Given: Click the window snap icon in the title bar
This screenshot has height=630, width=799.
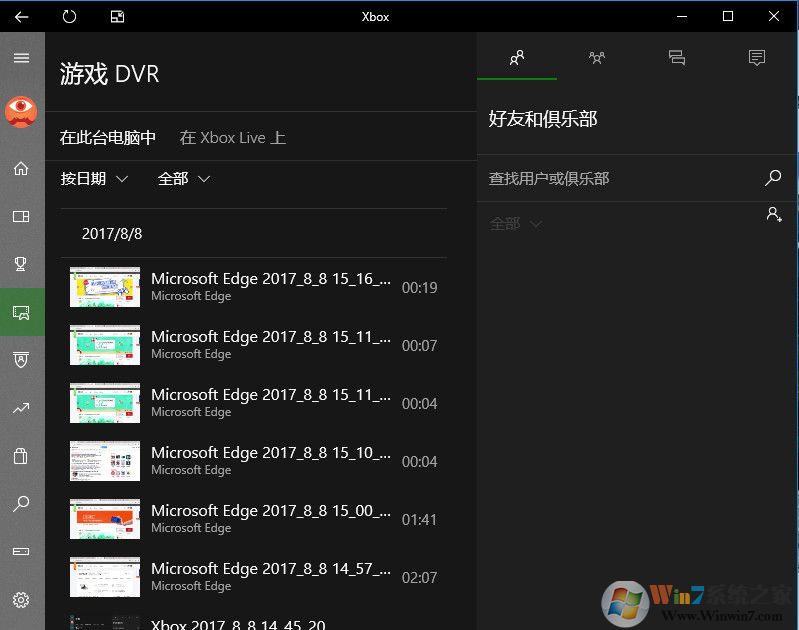Looking at the screenshot, I should click(x=117, y=17).
